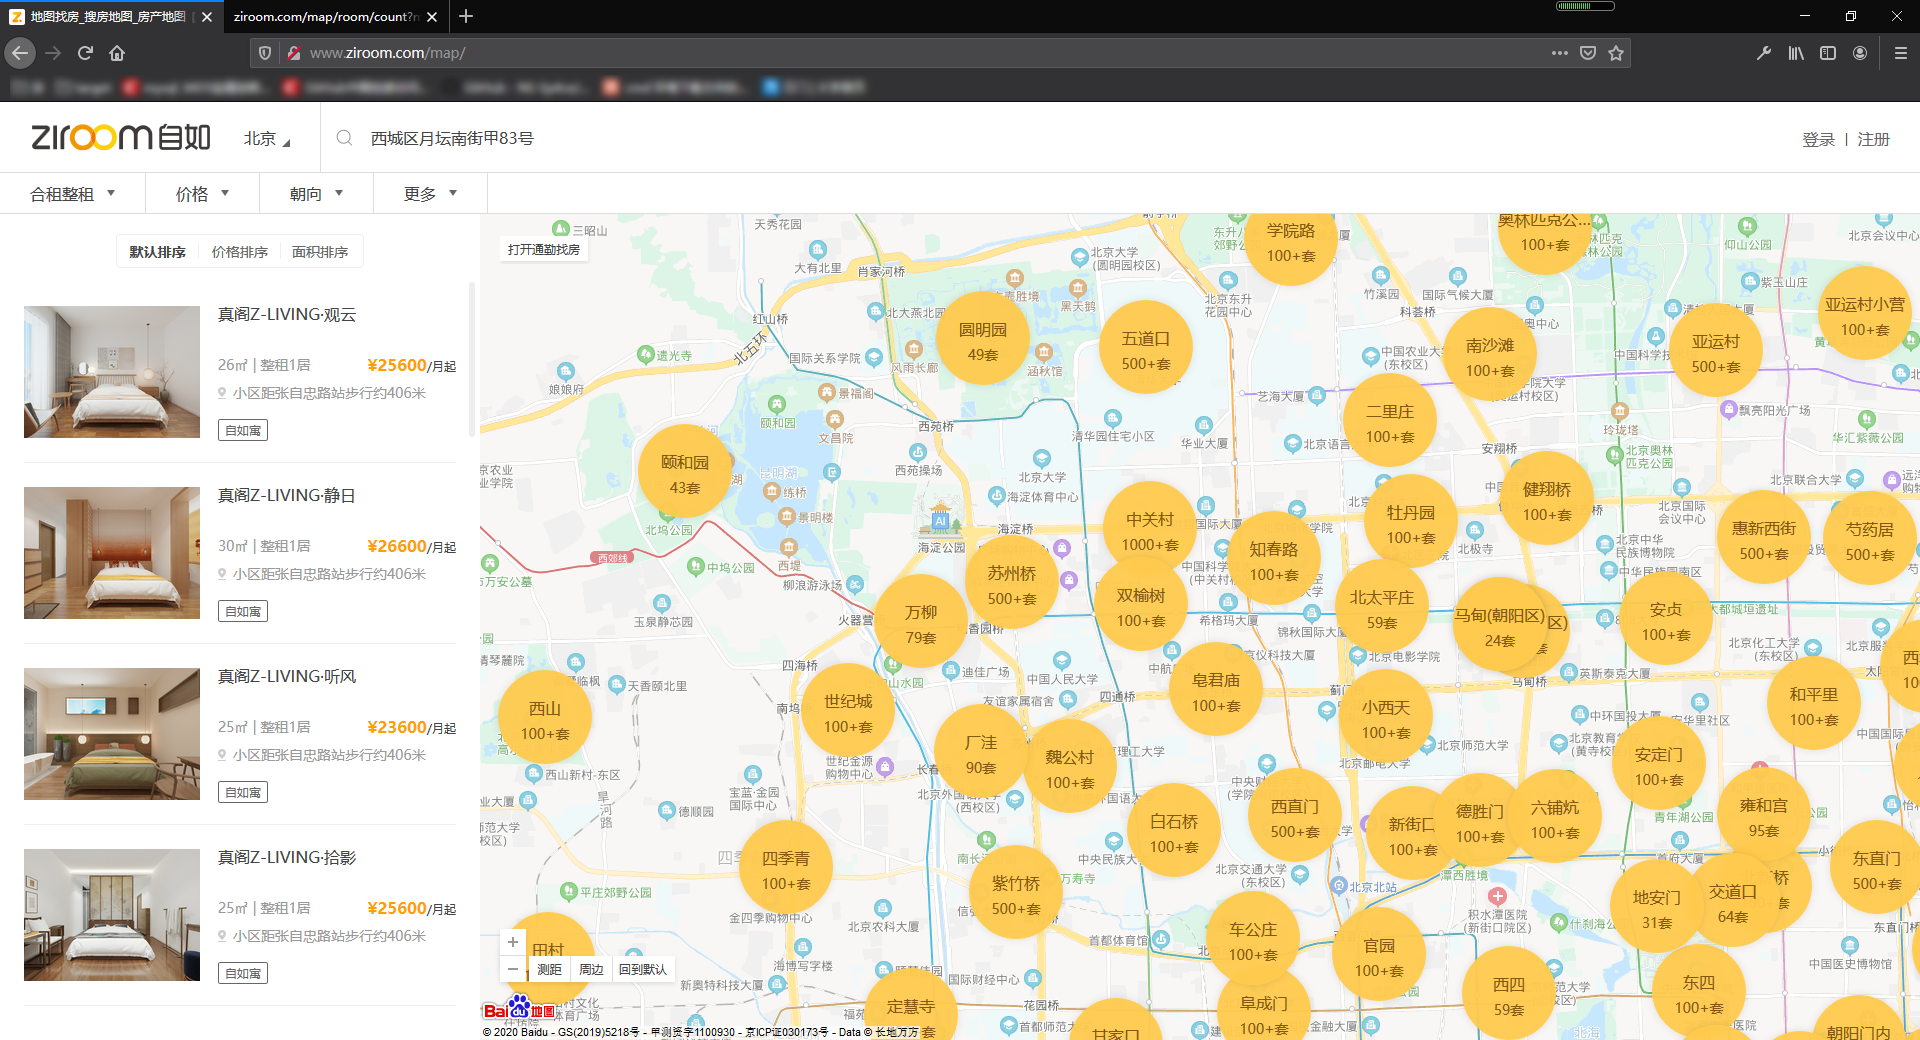Screen dimensions: 1920x1040
Task: Open Firefox account icon
Action: [x=1860, y=53]
